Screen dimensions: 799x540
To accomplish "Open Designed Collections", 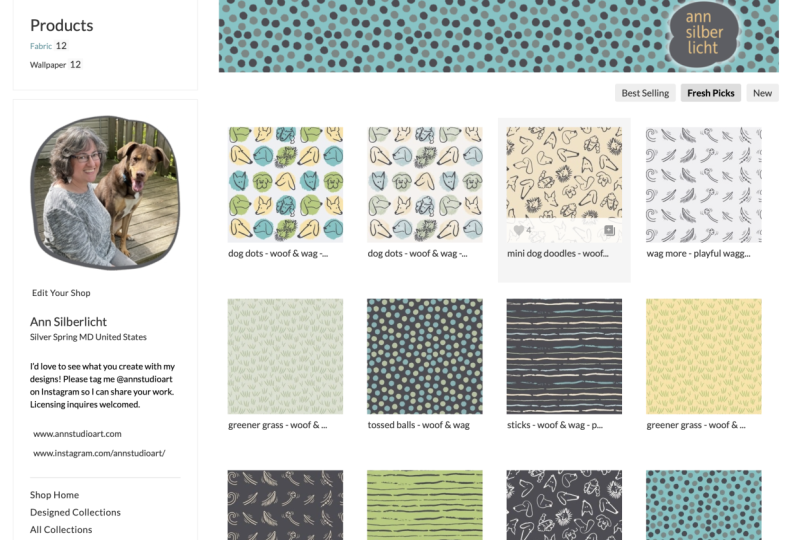I will pyautogui.click(x=75, y=512).
